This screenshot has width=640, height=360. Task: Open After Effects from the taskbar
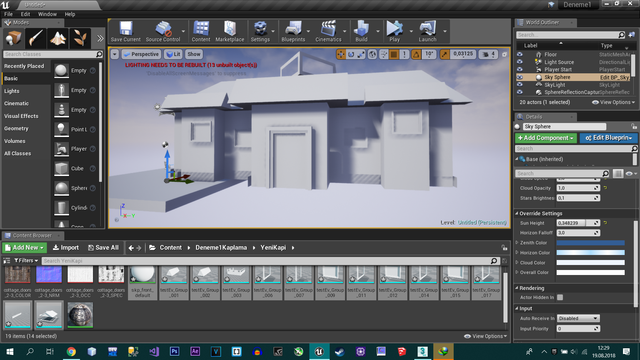[x=195, y=351]
